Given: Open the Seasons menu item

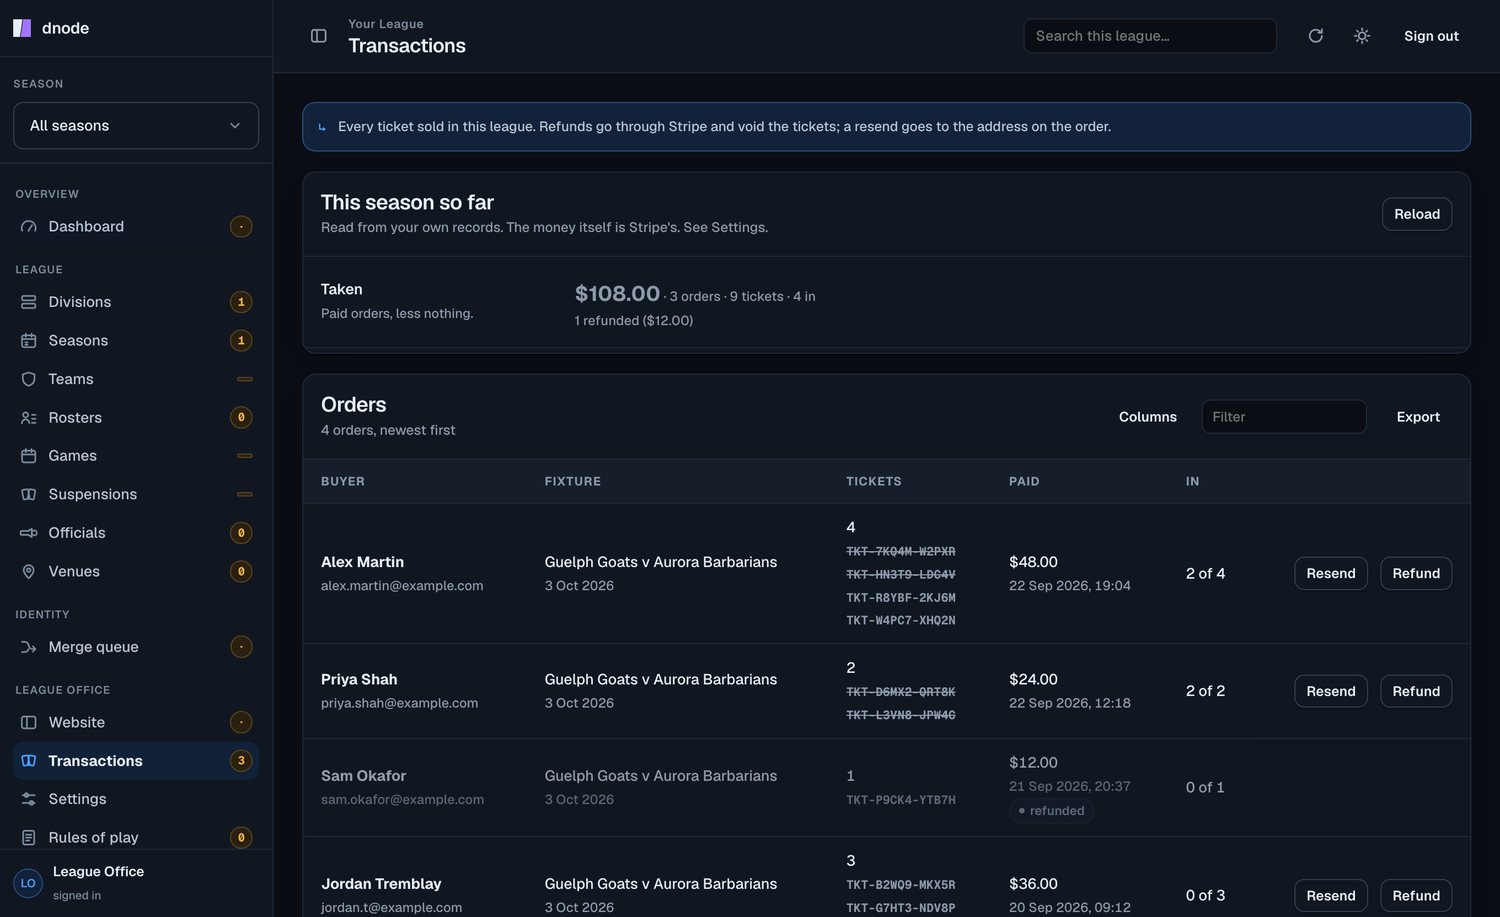Looking at the screenshot, I should [136, 341].
